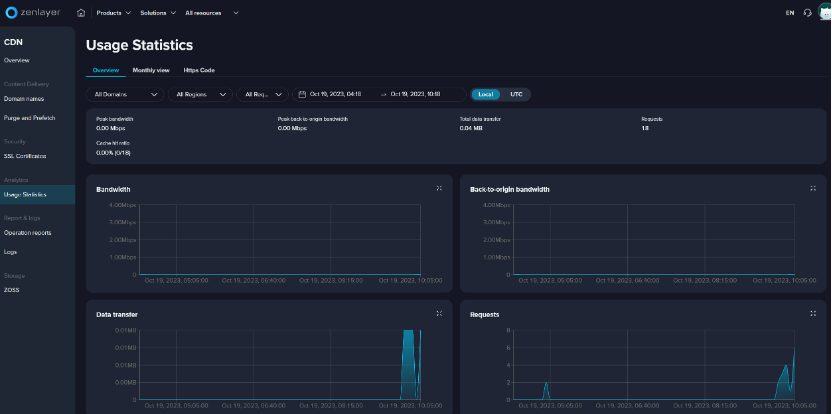
Task: Maximize the Data transfer chart
Action: [439, 313]
